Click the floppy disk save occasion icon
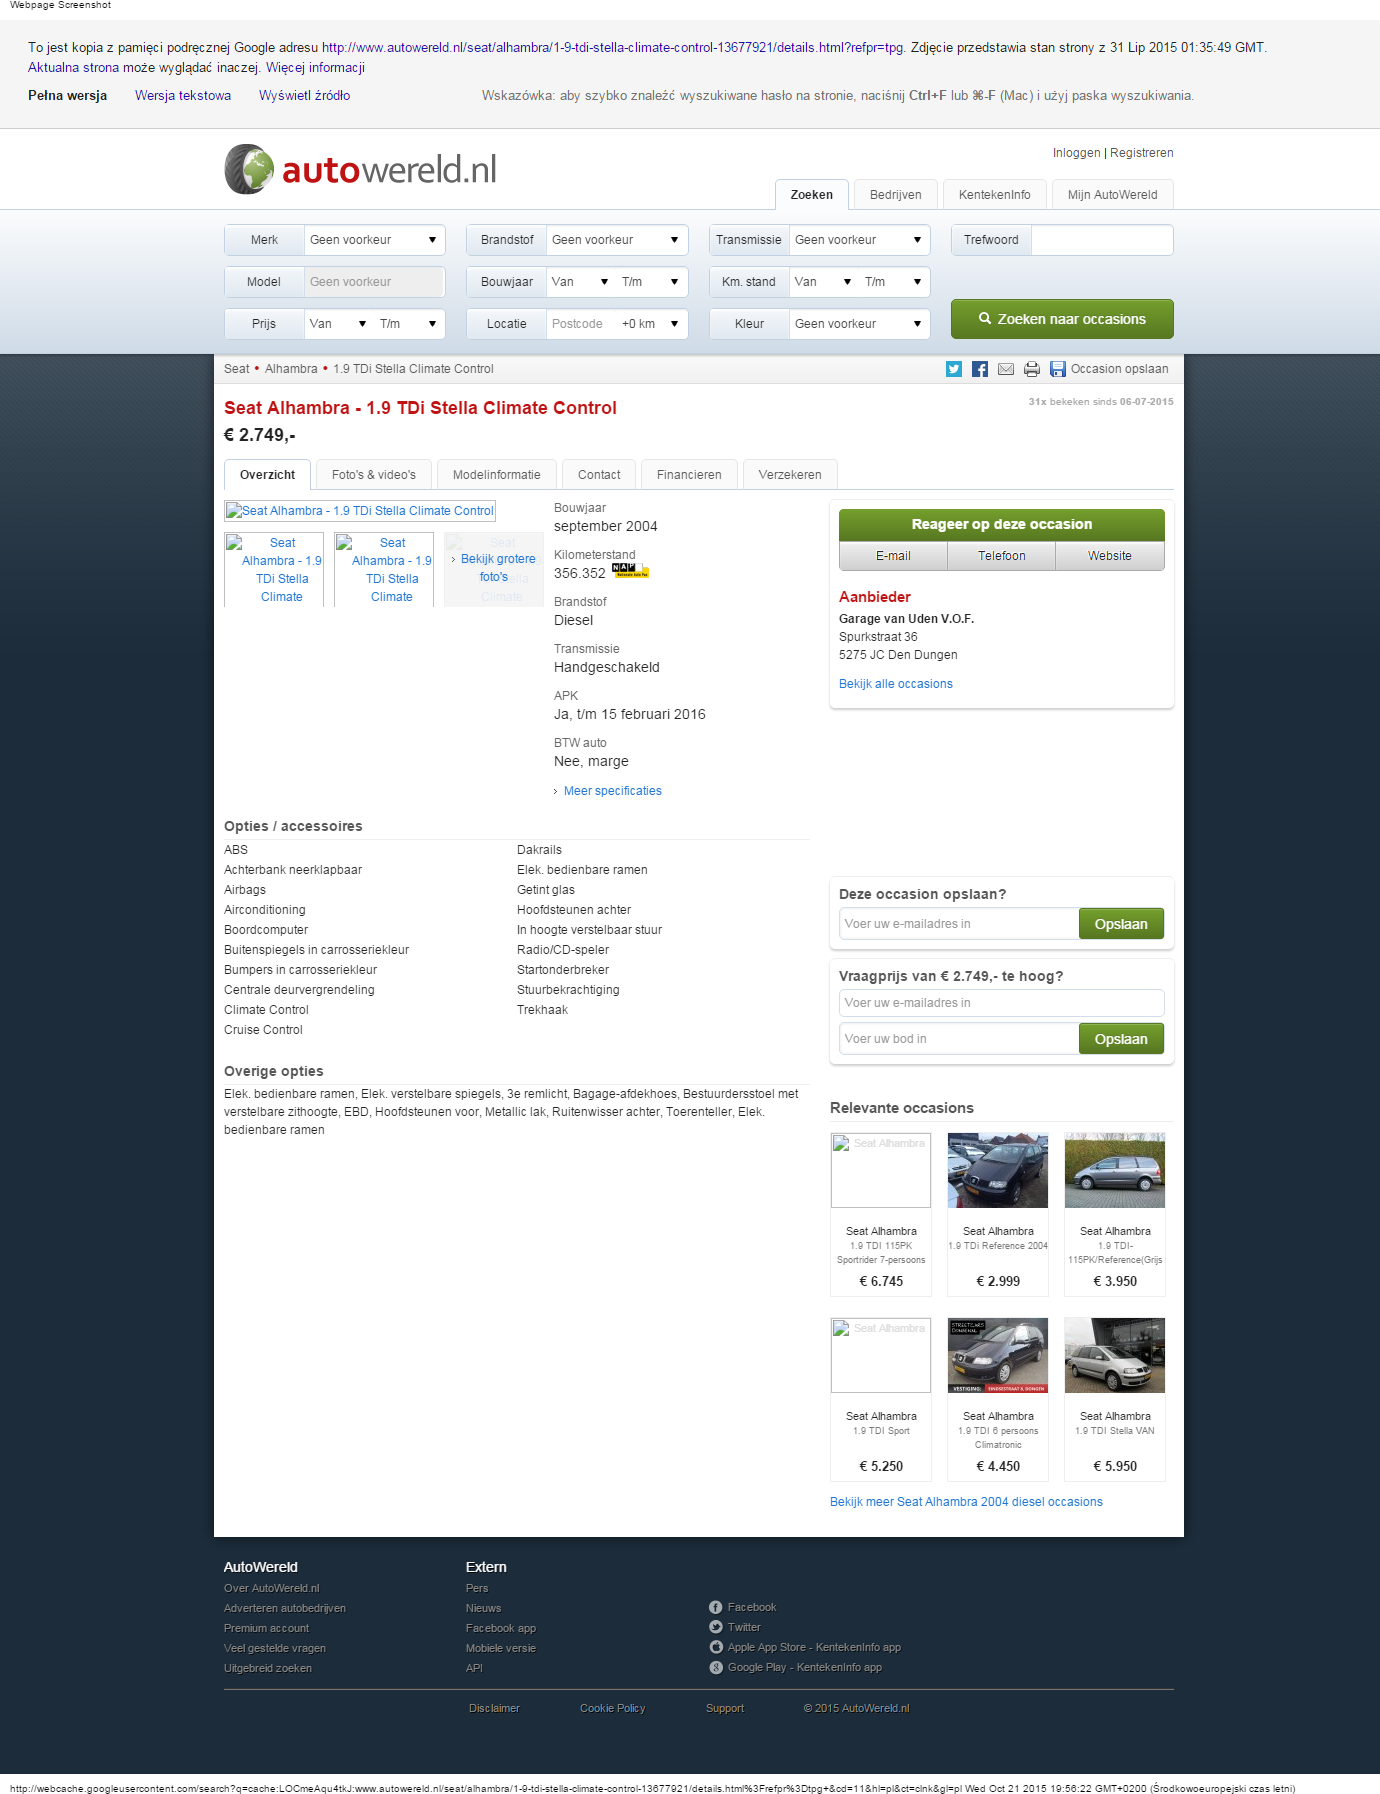This screenshot has height=1794, width=1380. 1058,369
